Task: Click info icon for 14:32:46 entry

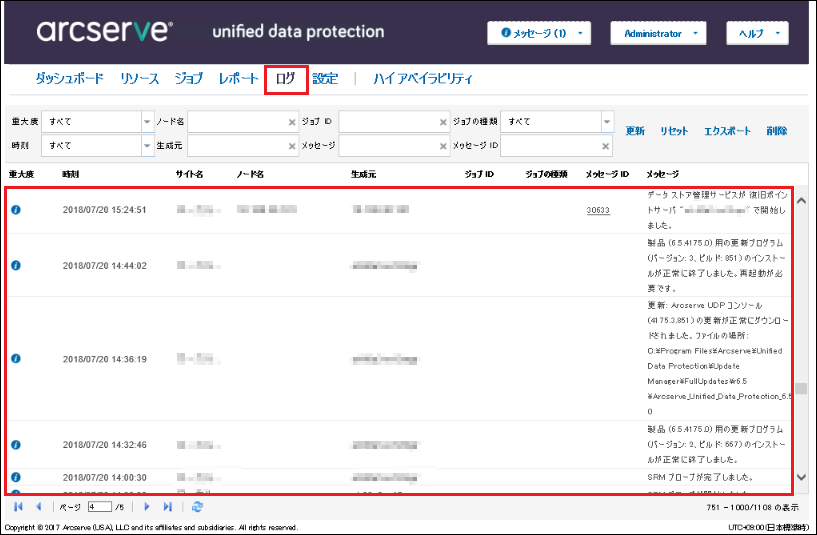Action: tap(16, 444)
